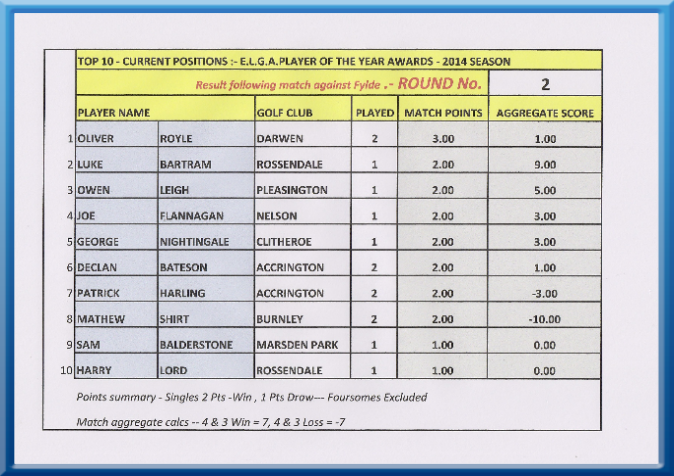
Task: Select the surname LEIGH
Action: (x=174, y=190)
